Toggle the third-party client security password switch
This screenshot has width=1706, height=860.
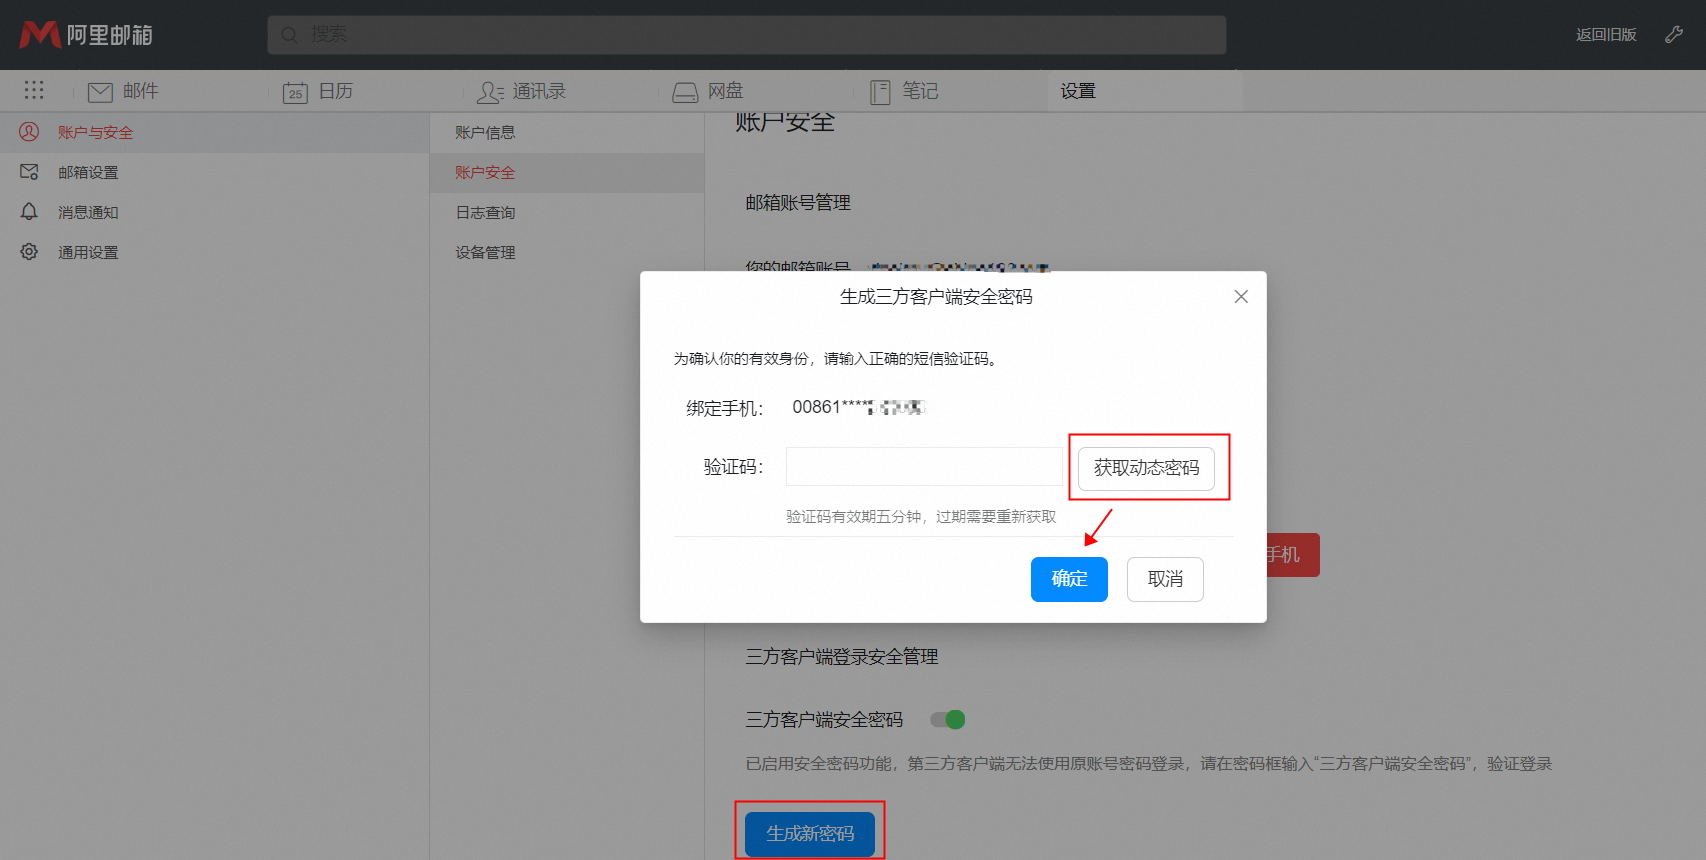point(947,720)
